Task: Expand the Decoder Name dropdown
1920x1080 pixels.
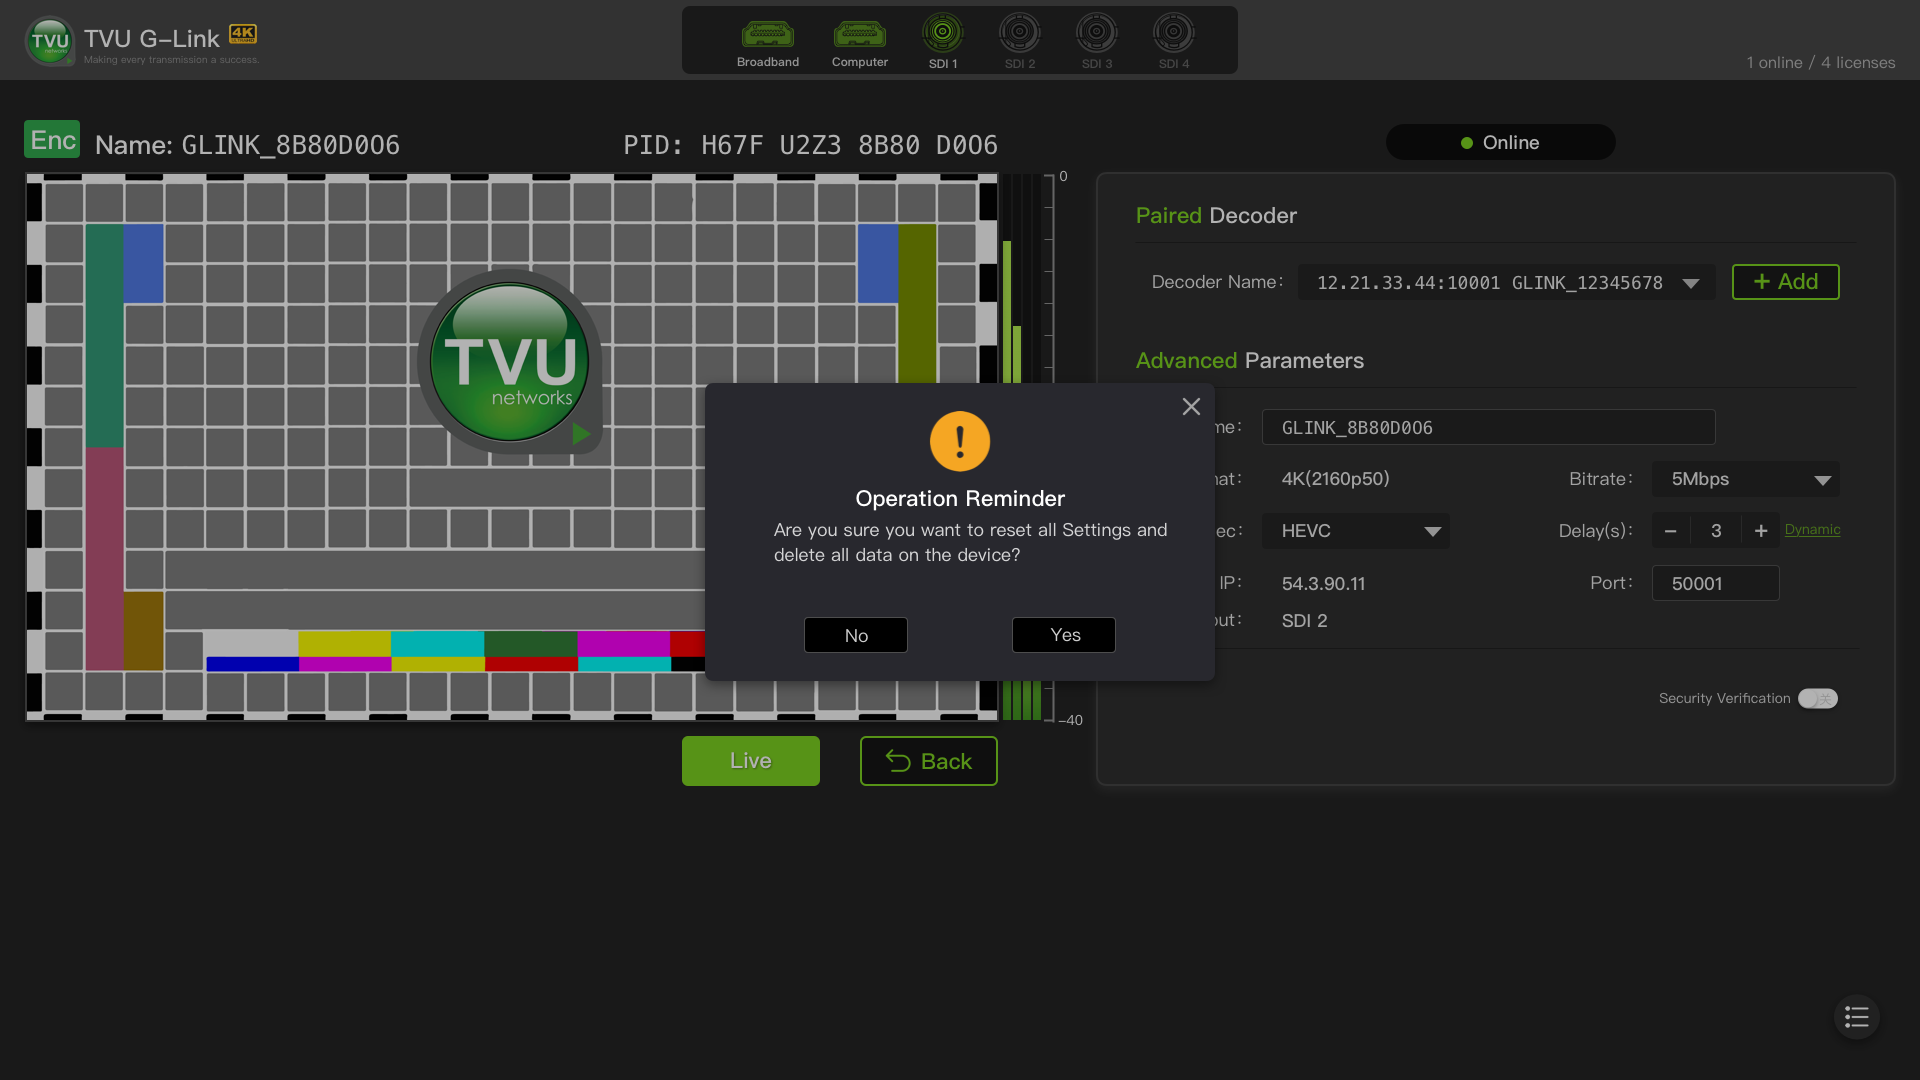Action: [x=1690, y=283]
